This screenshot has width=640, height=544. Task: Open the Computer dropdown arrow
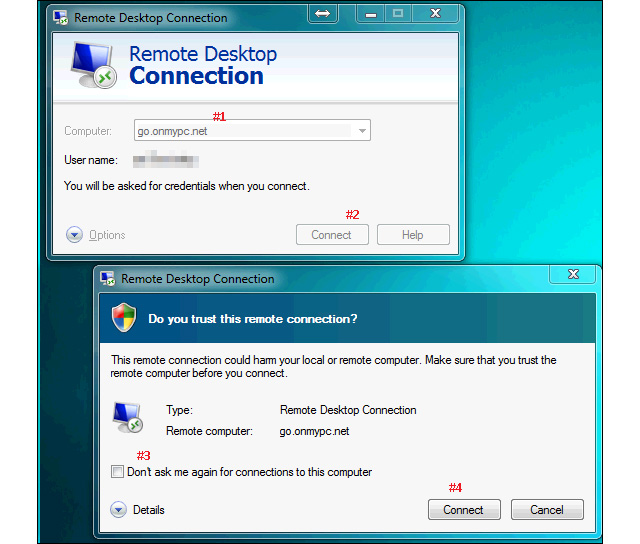click(362, 131)
